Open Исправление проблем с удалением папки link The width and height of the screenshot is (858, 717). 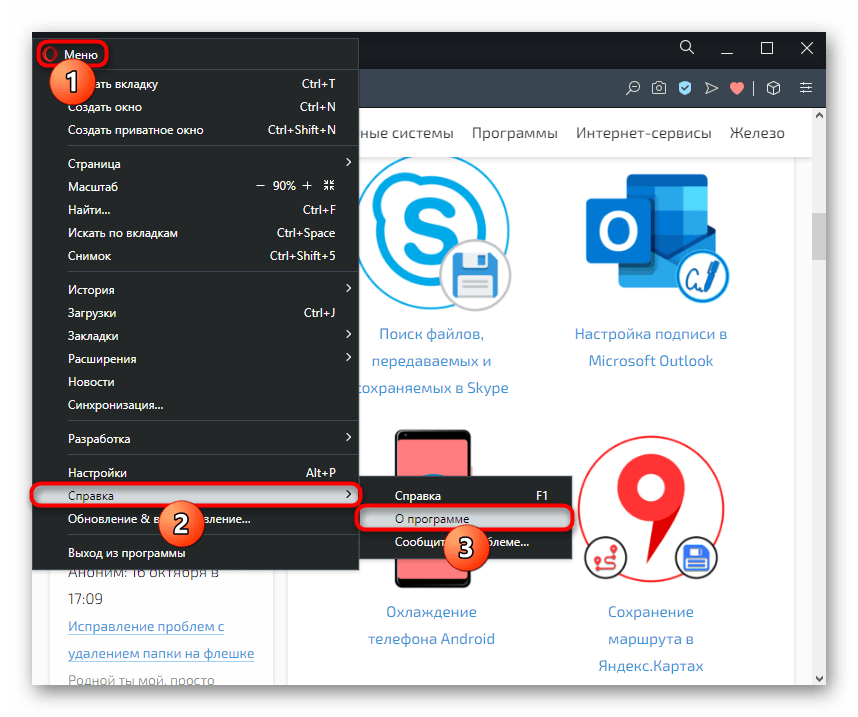[x=161, y=639]
